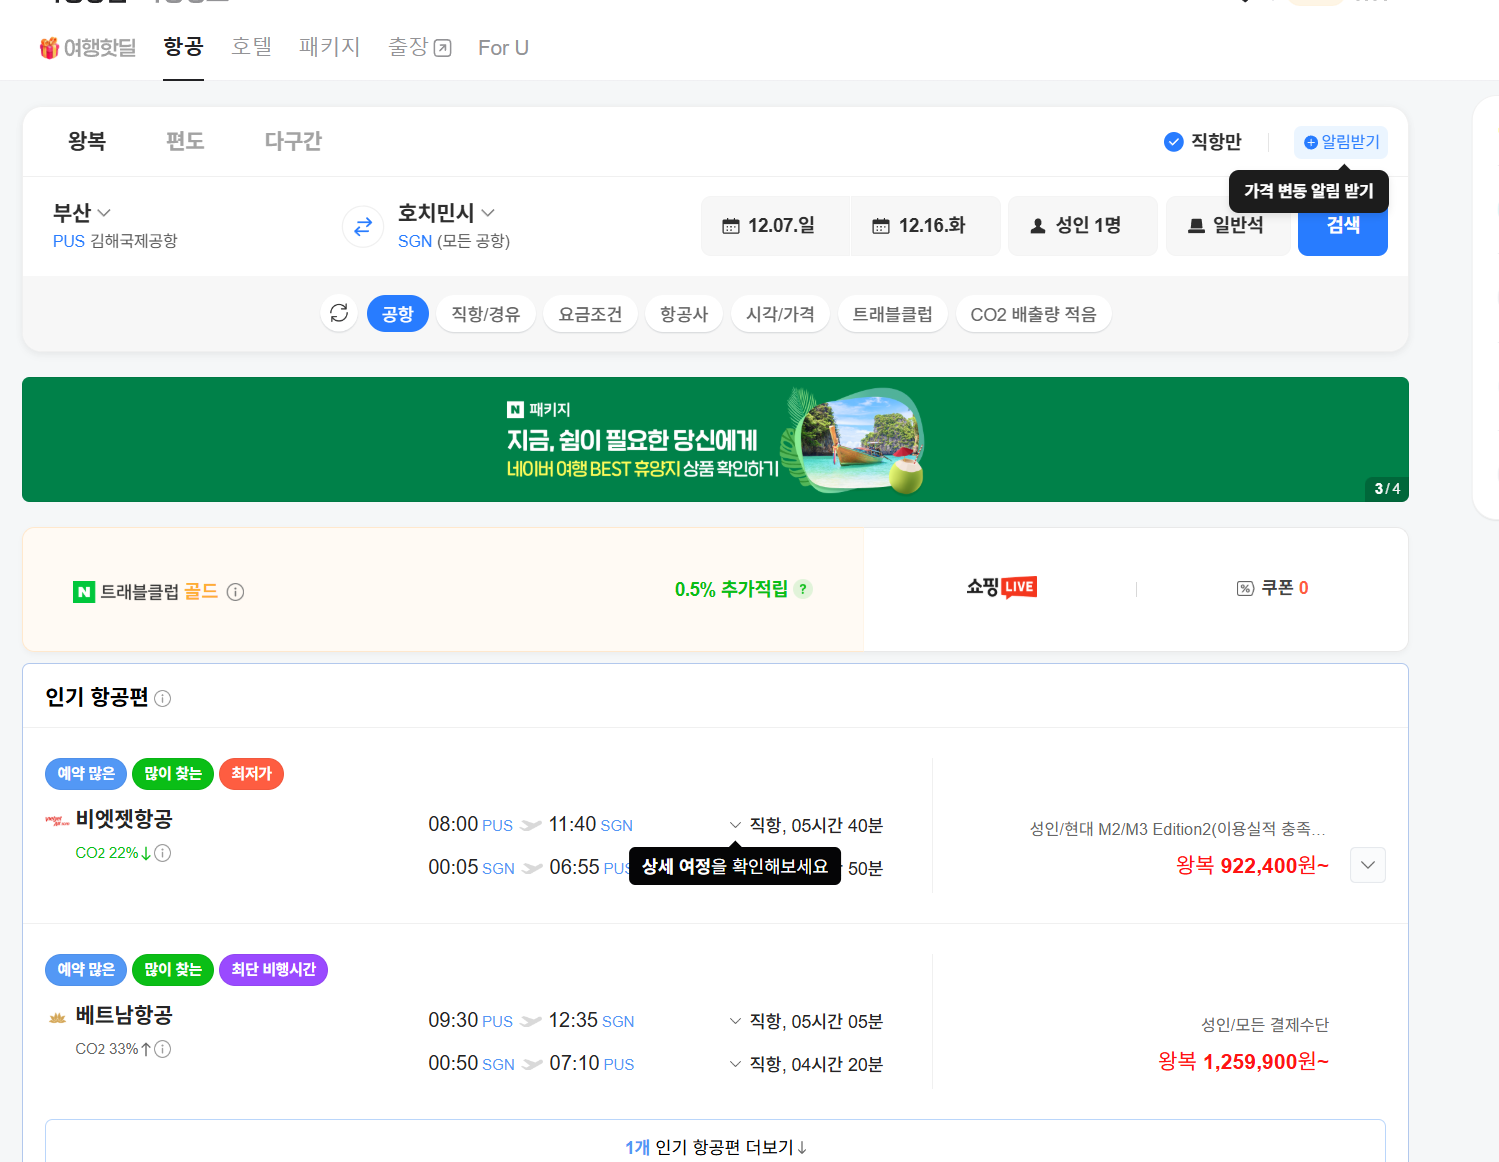Expand 비엣젯항공 price options chevron

[1367, 865]
